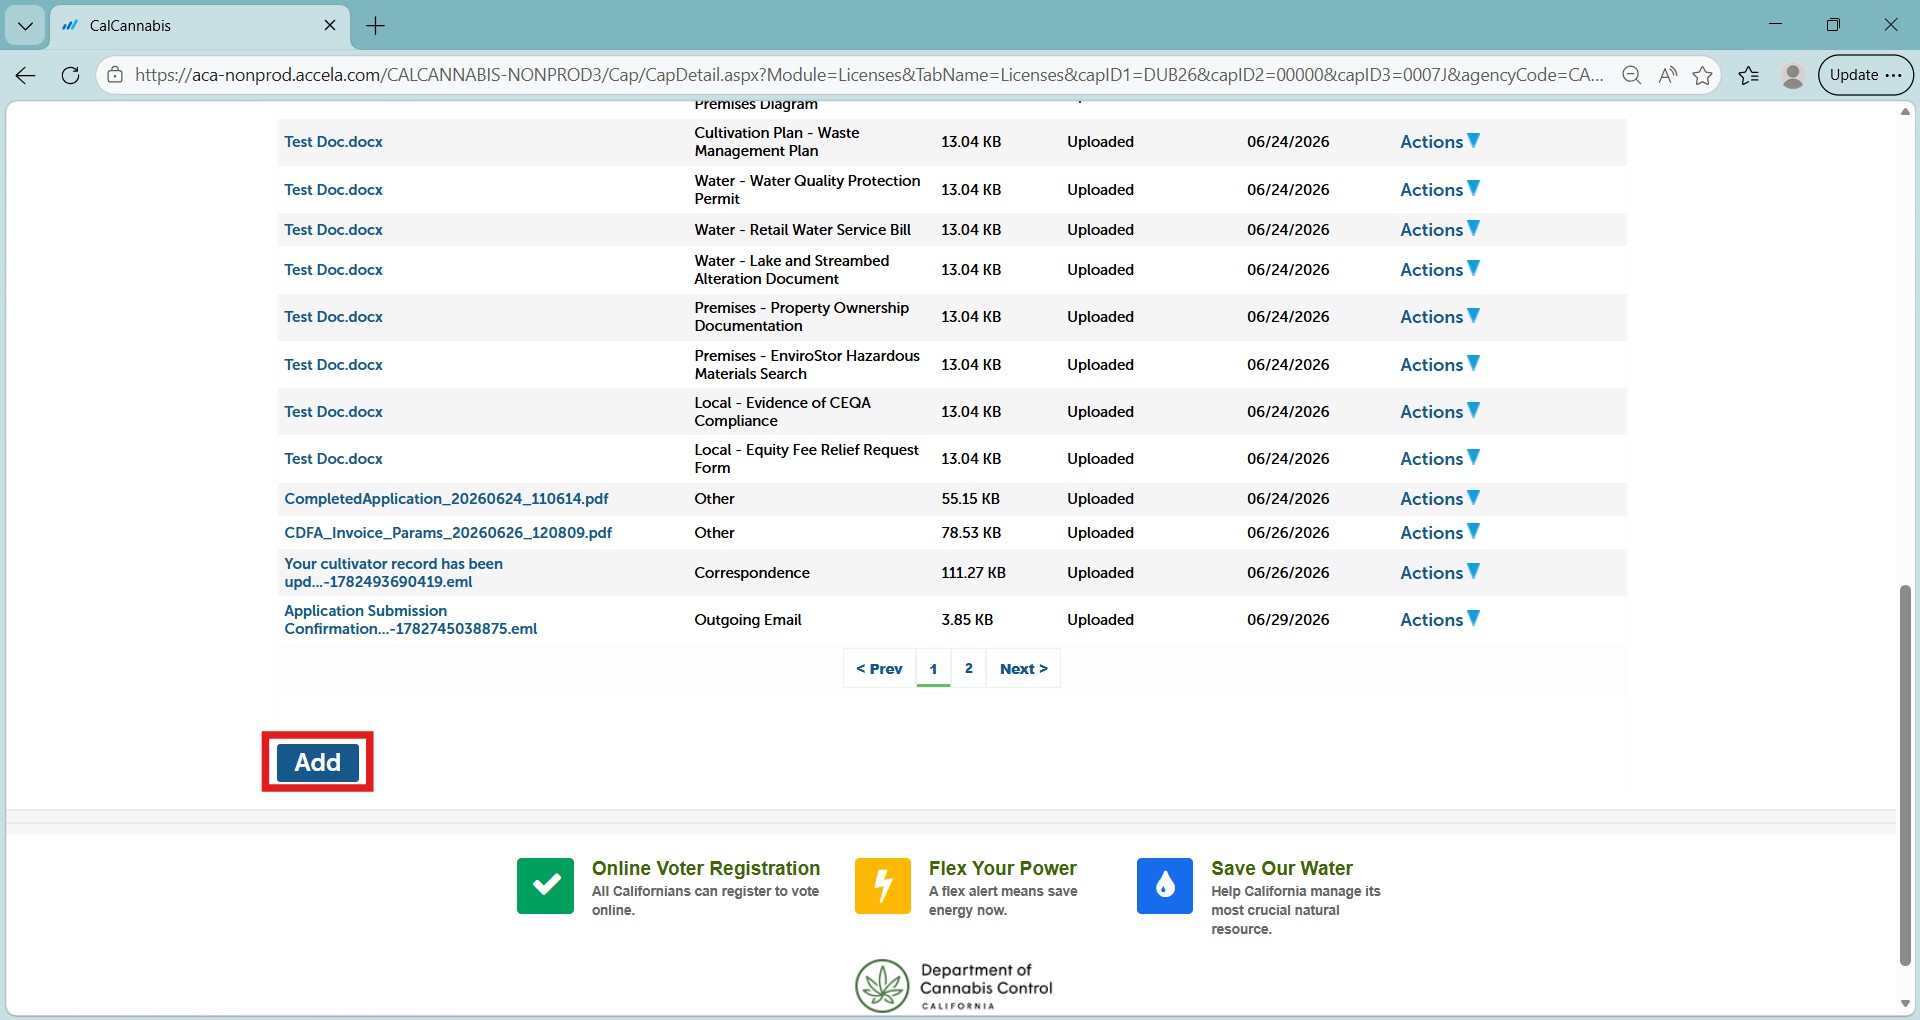The image size is (1920, 1020).
Task: Open Test Doc.docx for Waste Management Plan
Action: click(x=333, y=142)
